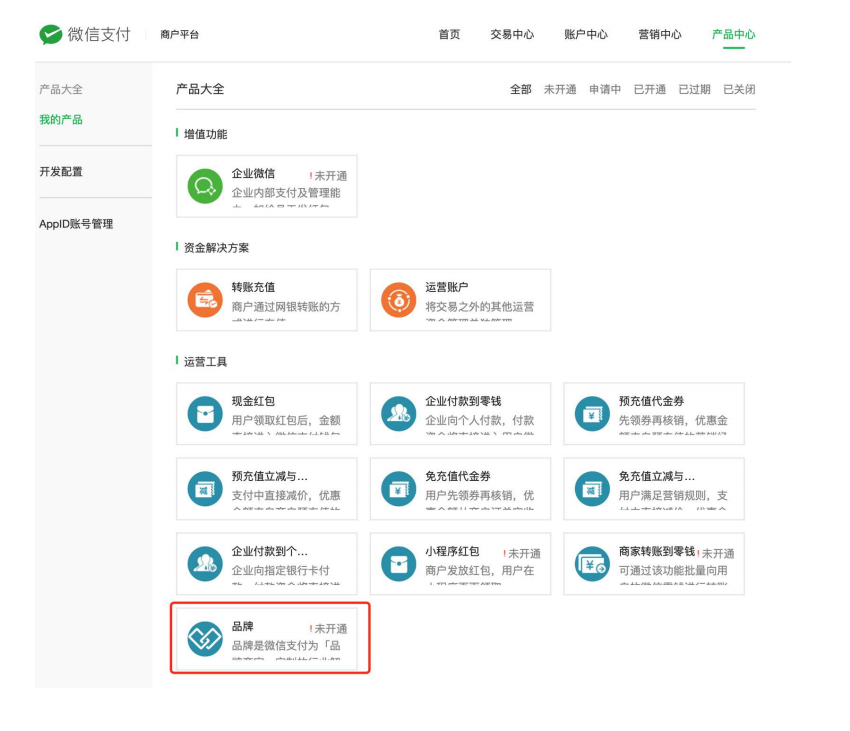Click the 企业付款到个… people icon
Viewport: 850px width, 731px height.
pos(205,564)
